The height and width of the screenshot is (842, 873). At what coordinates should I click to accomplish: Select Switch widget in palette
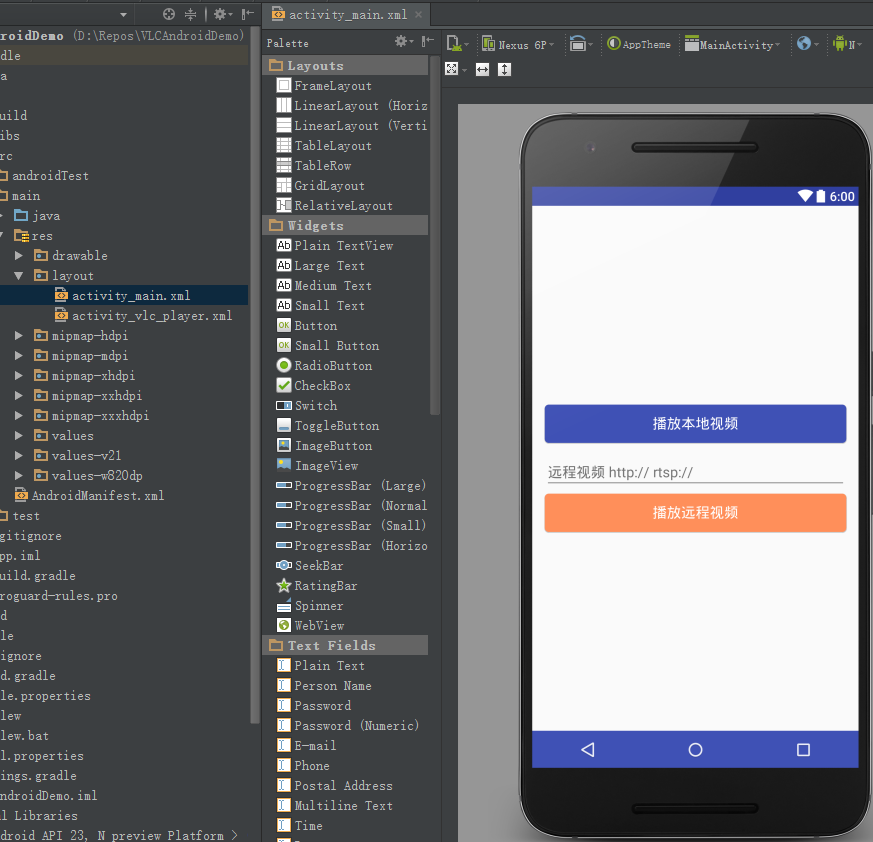coord(315,406)
